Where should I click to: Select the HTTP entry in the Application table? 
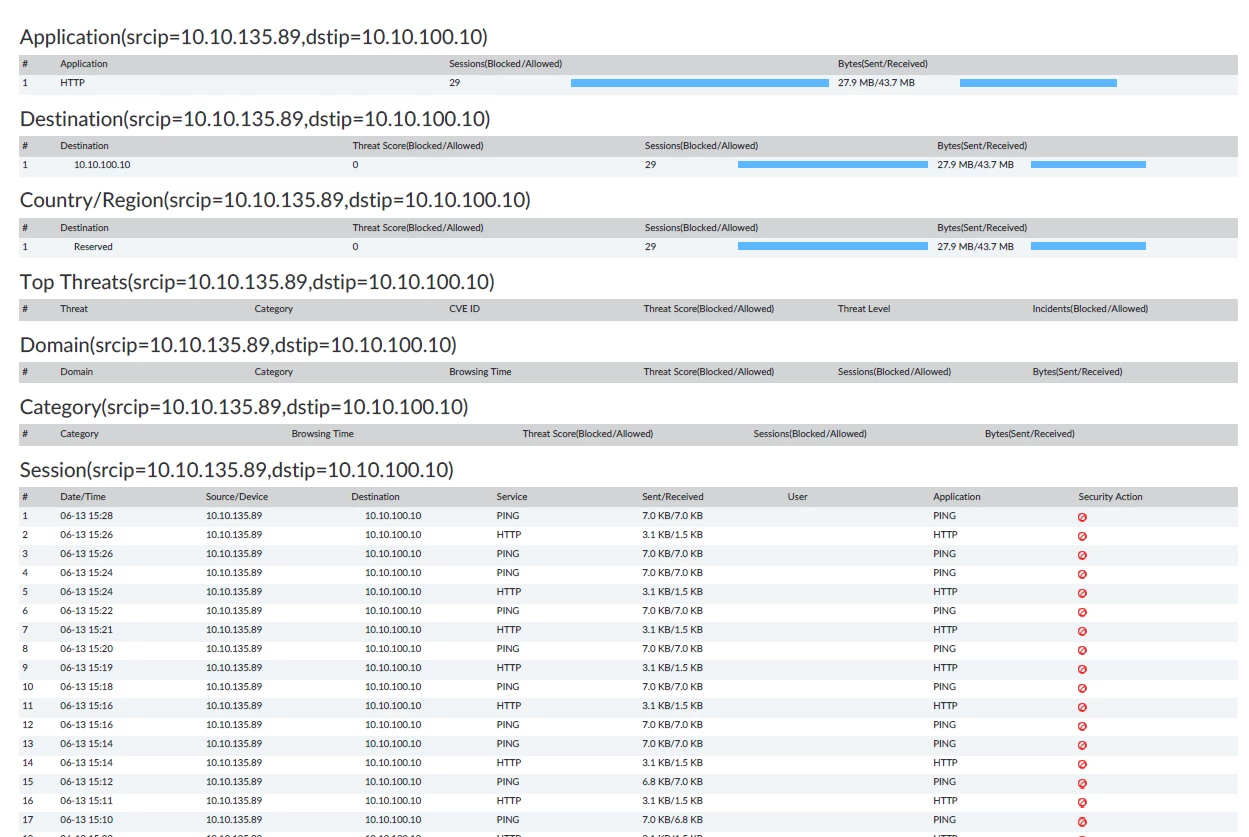72,83
